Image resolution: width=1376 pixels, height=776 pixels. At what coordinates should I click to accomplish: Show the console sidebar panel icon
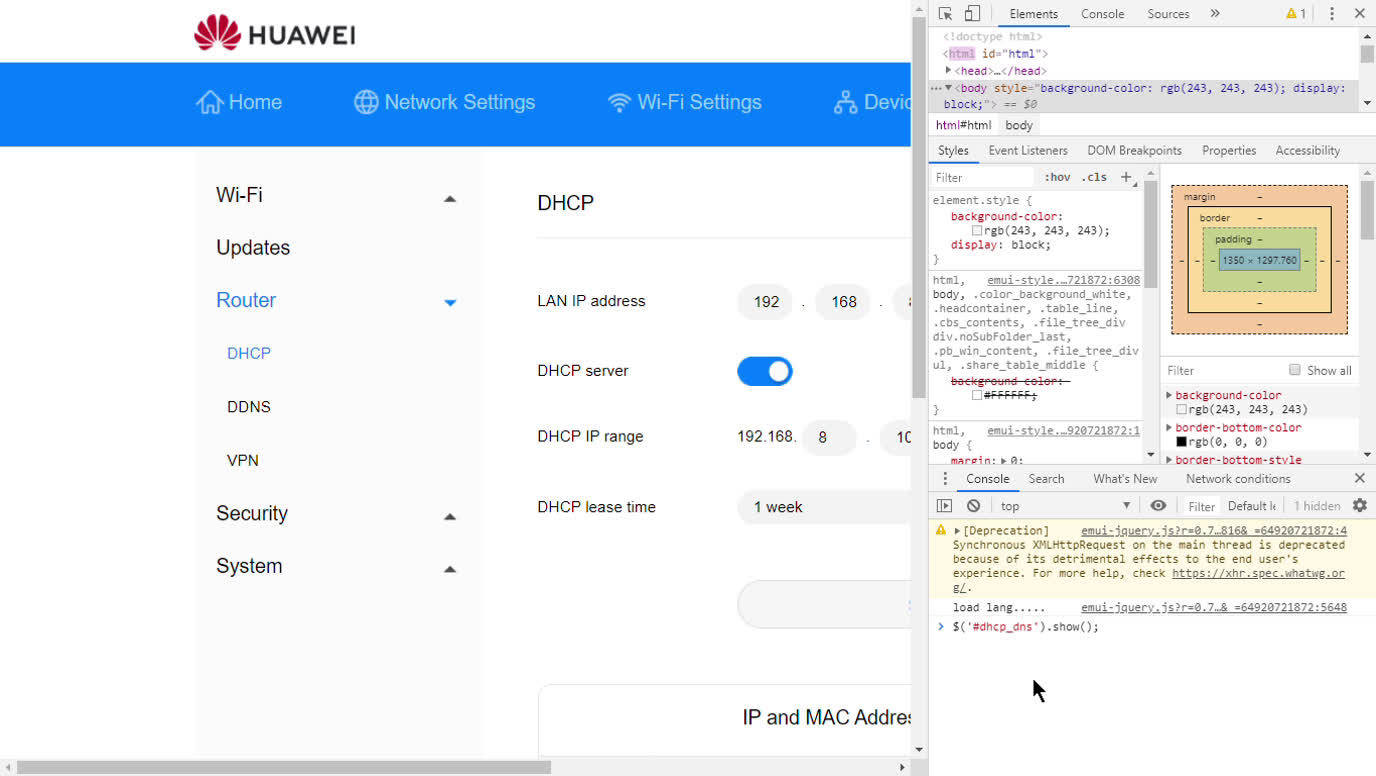pos(944,506)
